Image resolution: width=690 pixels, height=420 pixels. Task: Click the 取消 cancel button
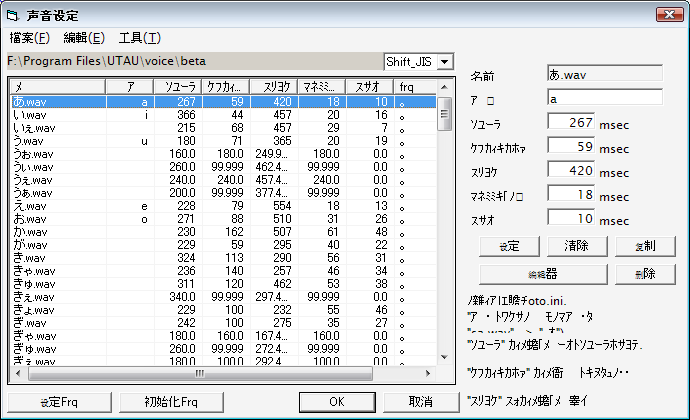[x=421, y=402]
